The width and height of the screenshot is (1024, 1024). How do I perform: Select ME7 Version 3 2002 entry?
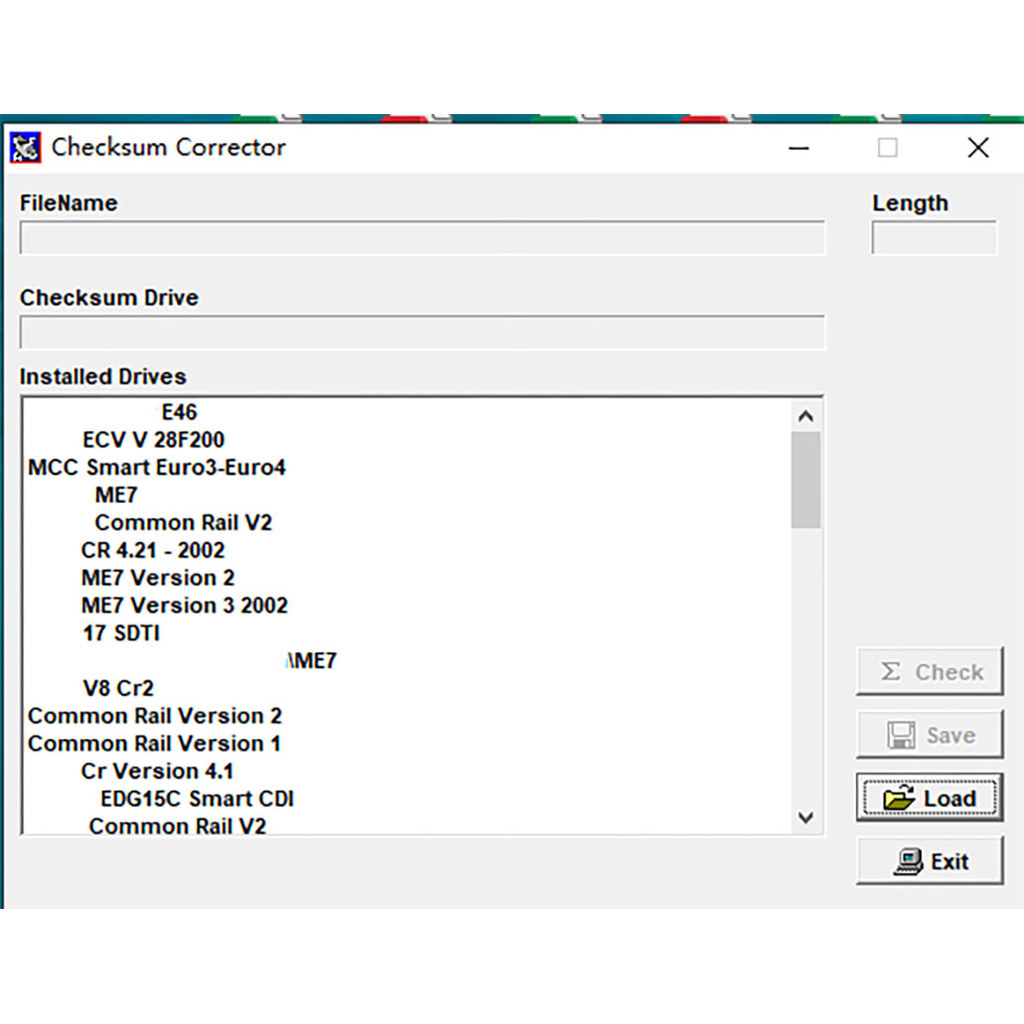(184, 605)
